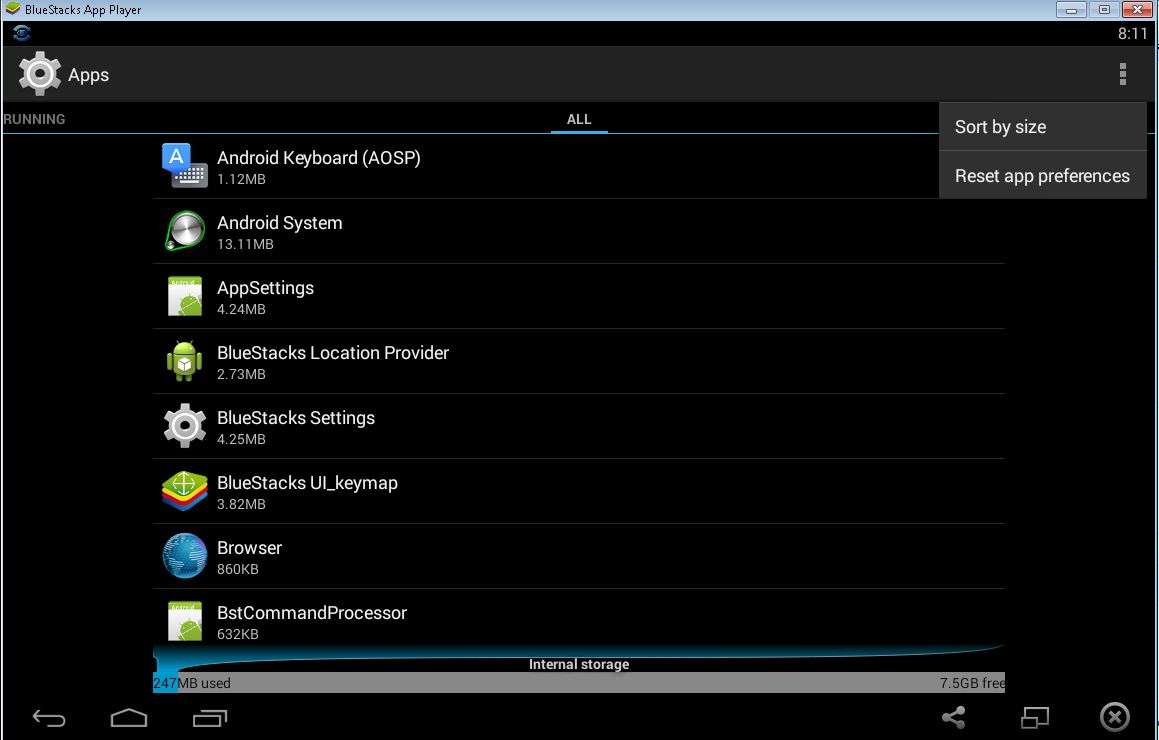Click the 247MB used label

point(192,683)
